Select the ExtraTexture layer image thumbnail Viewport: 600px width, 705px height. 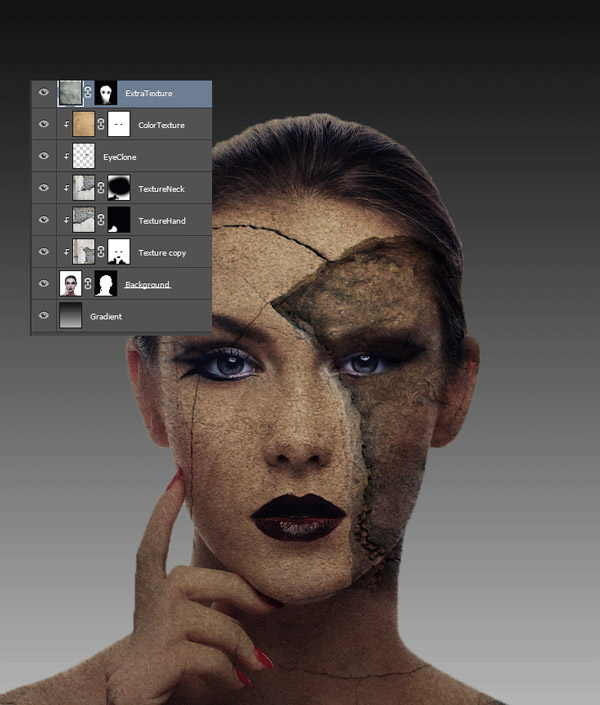click(x=70, y=93)
